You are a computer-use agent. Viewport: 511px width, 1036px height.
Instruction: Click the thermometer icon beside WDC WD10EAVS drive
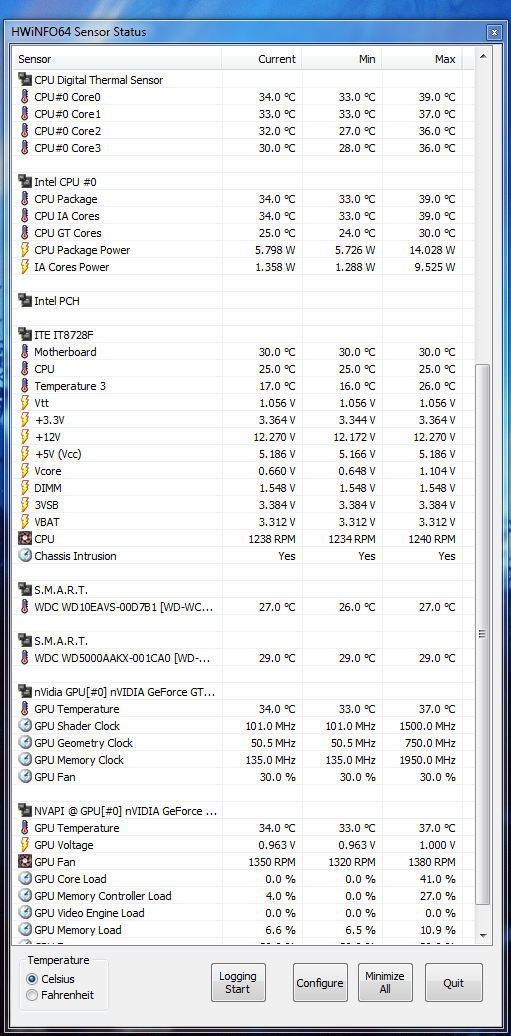tap(25, 607)
